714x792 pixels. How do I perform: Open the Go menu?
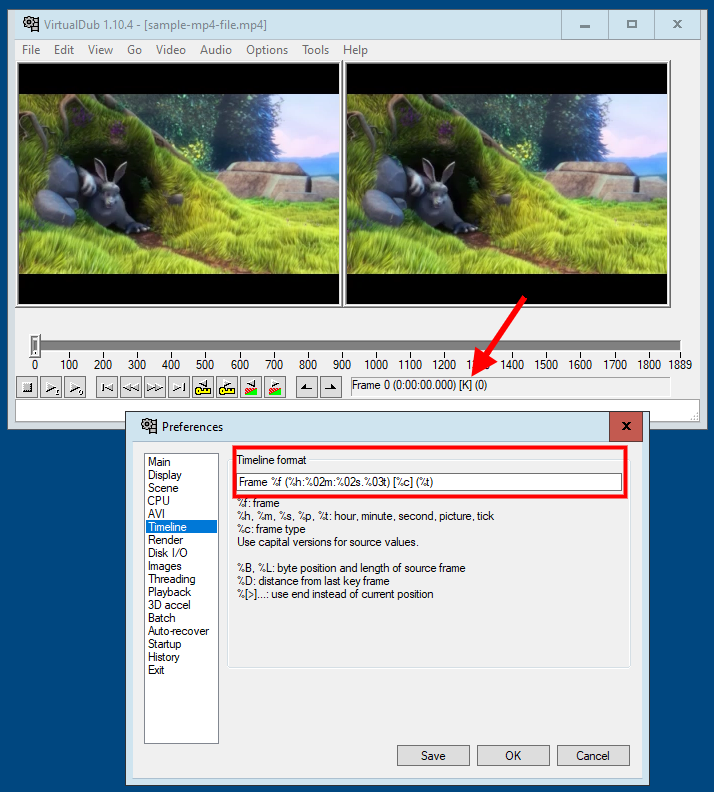pos(134,50)
